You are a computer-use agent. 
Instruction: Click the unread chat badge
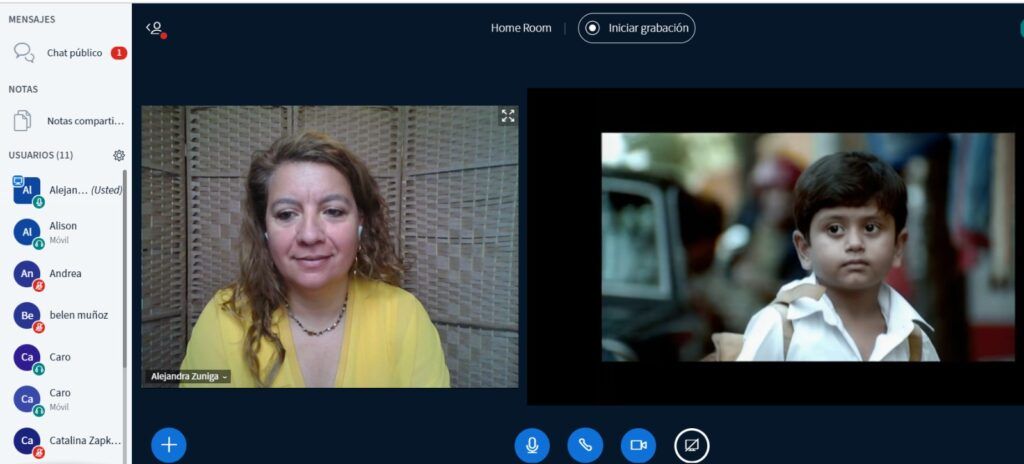click(x=118, y=53)
